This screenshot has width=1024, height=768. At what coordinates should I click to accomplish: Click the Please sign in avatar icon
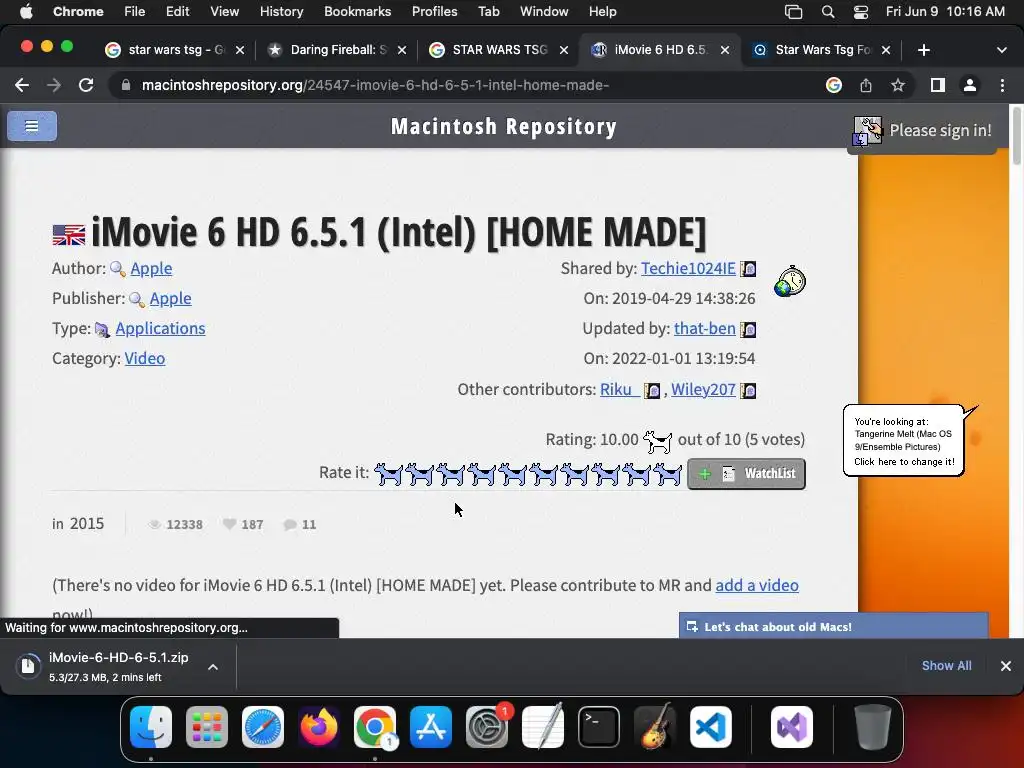pyautogui.click(x=867, y=131)
